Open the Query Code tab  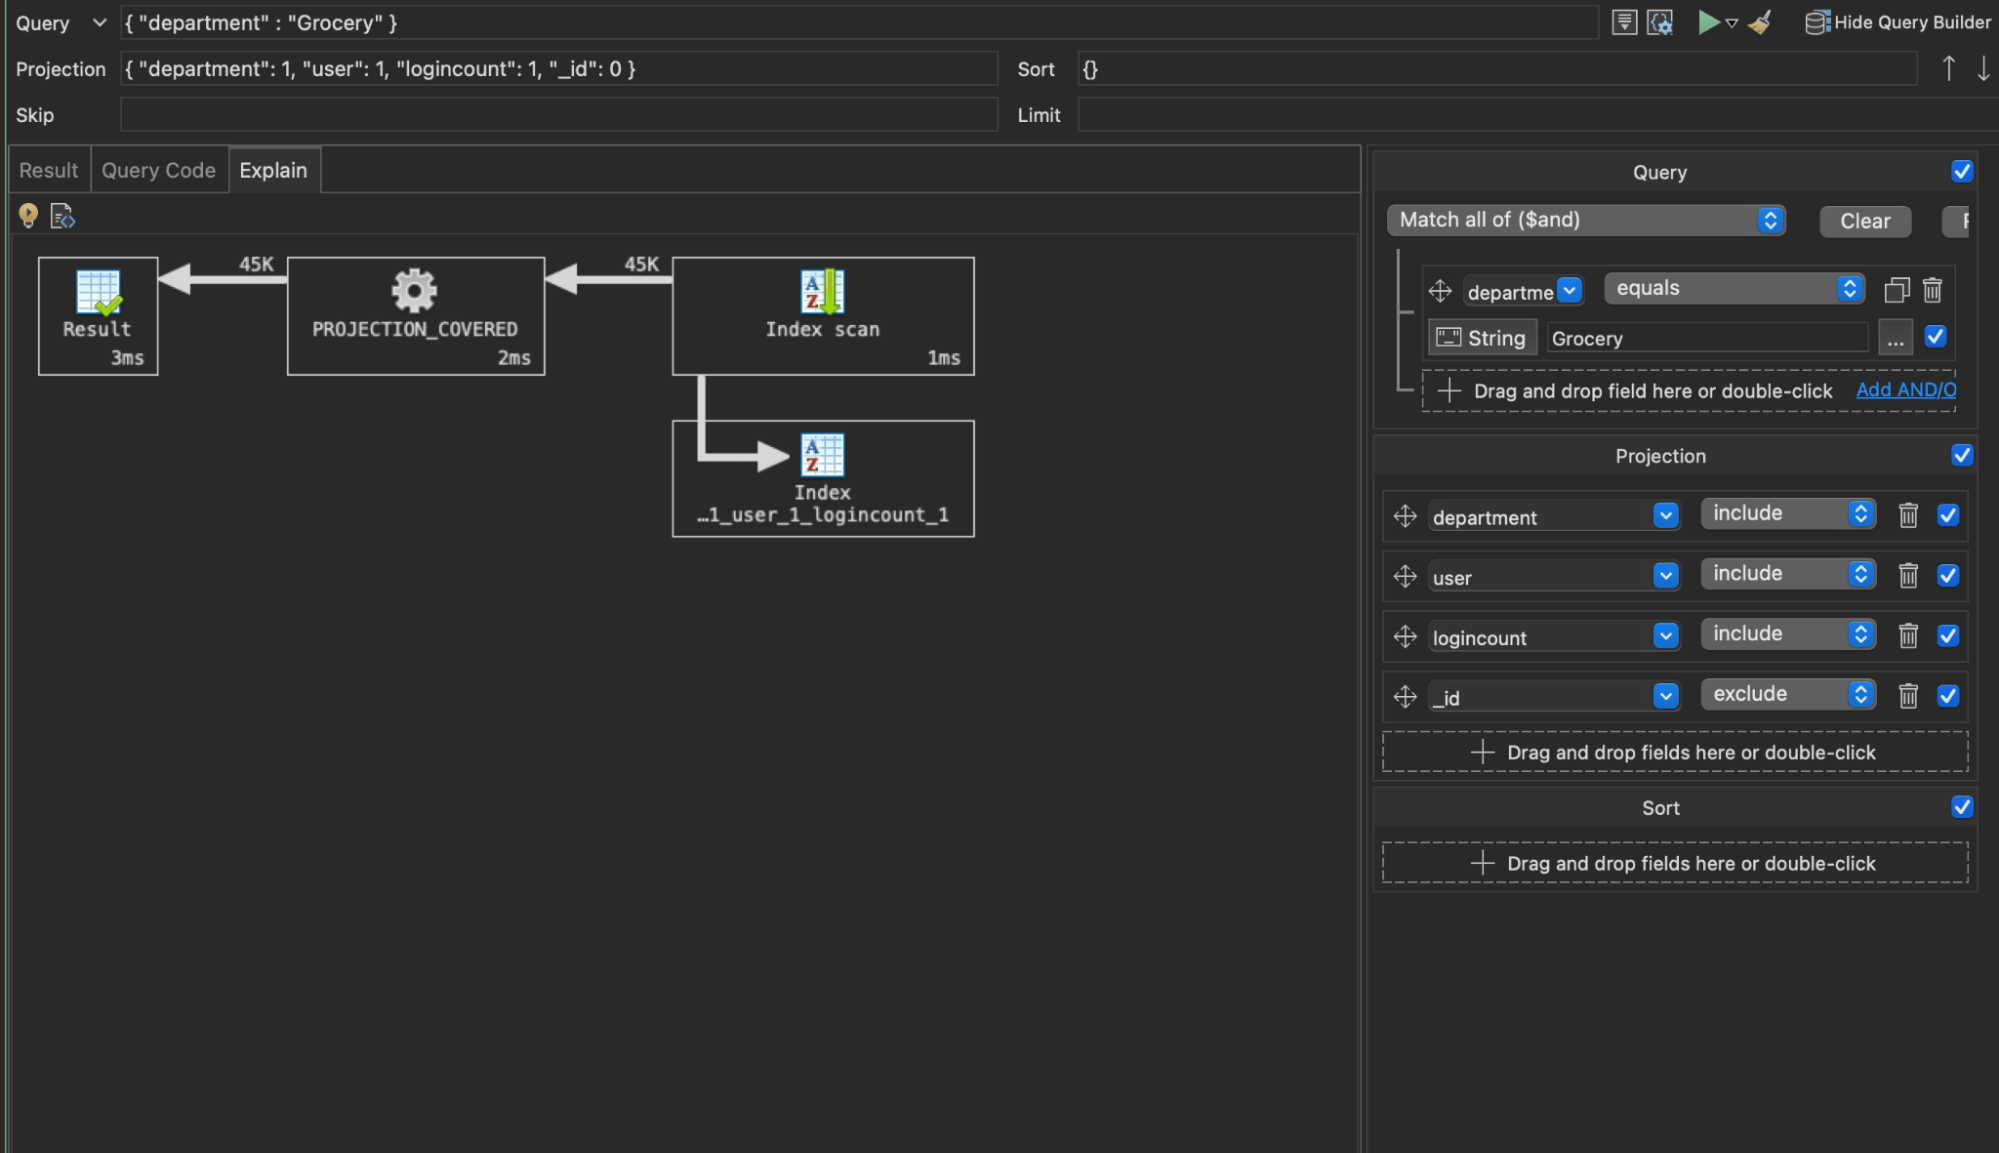(157, 169)
